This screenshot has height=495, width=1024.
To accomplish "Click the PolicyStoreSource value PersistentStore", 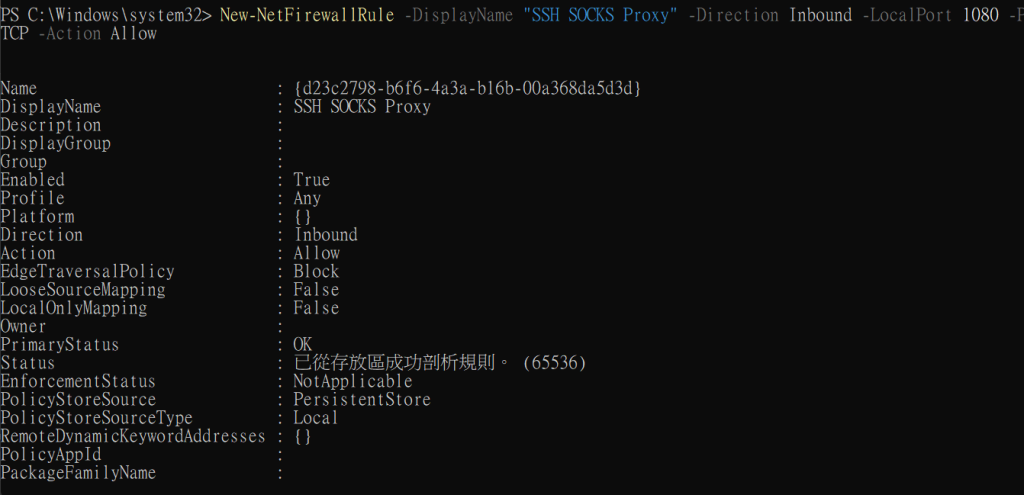I will click(362, 399).
